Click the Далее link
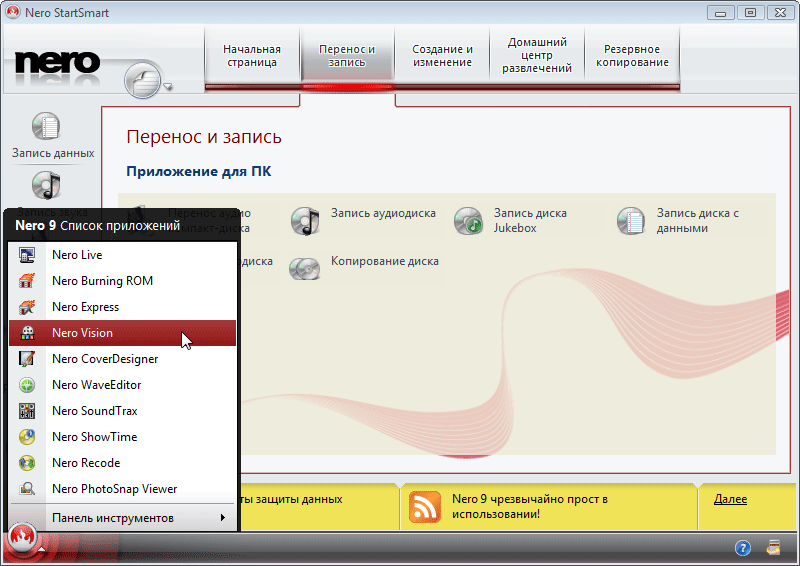The width and height of the screenshot is (800, 566). (x=730, y=499)
